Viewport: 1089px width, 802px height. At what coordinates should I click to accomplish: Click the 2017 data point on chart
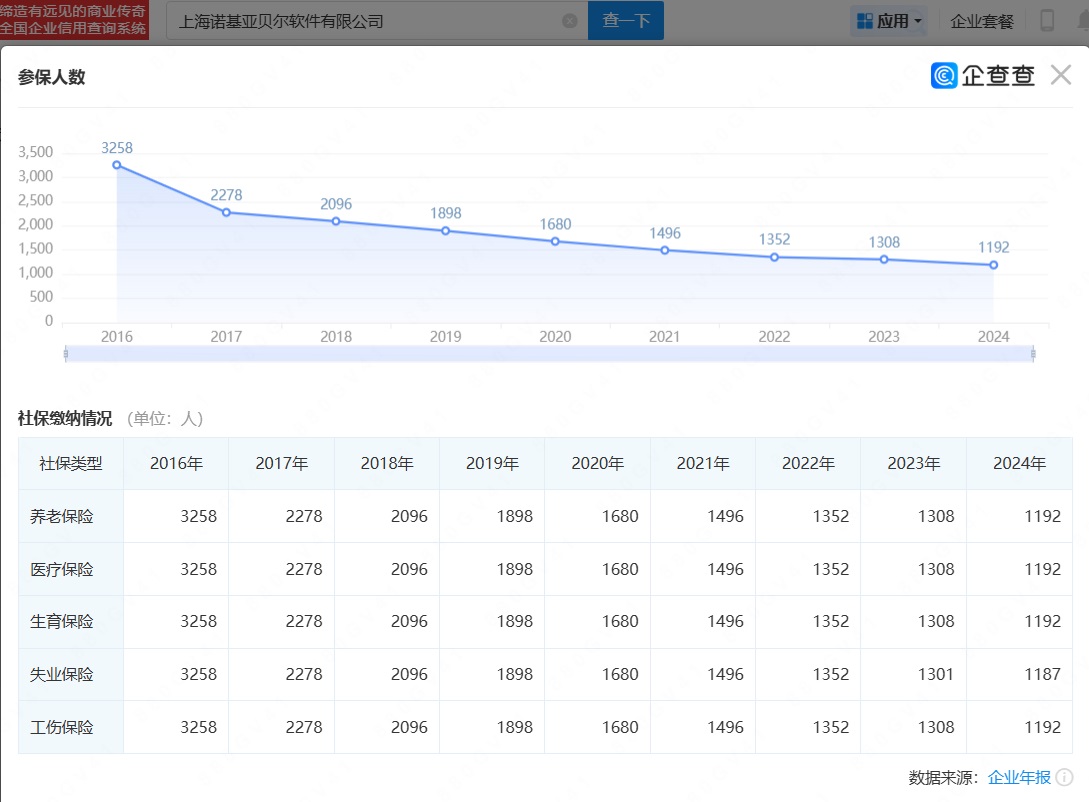tap(226, 212)
